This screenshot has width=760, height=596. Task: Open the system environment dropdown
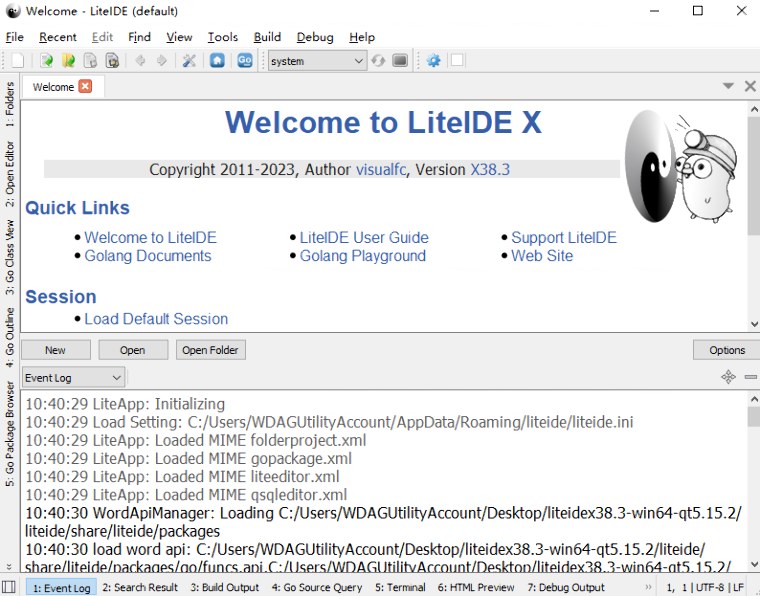click(x=317, y=61)
